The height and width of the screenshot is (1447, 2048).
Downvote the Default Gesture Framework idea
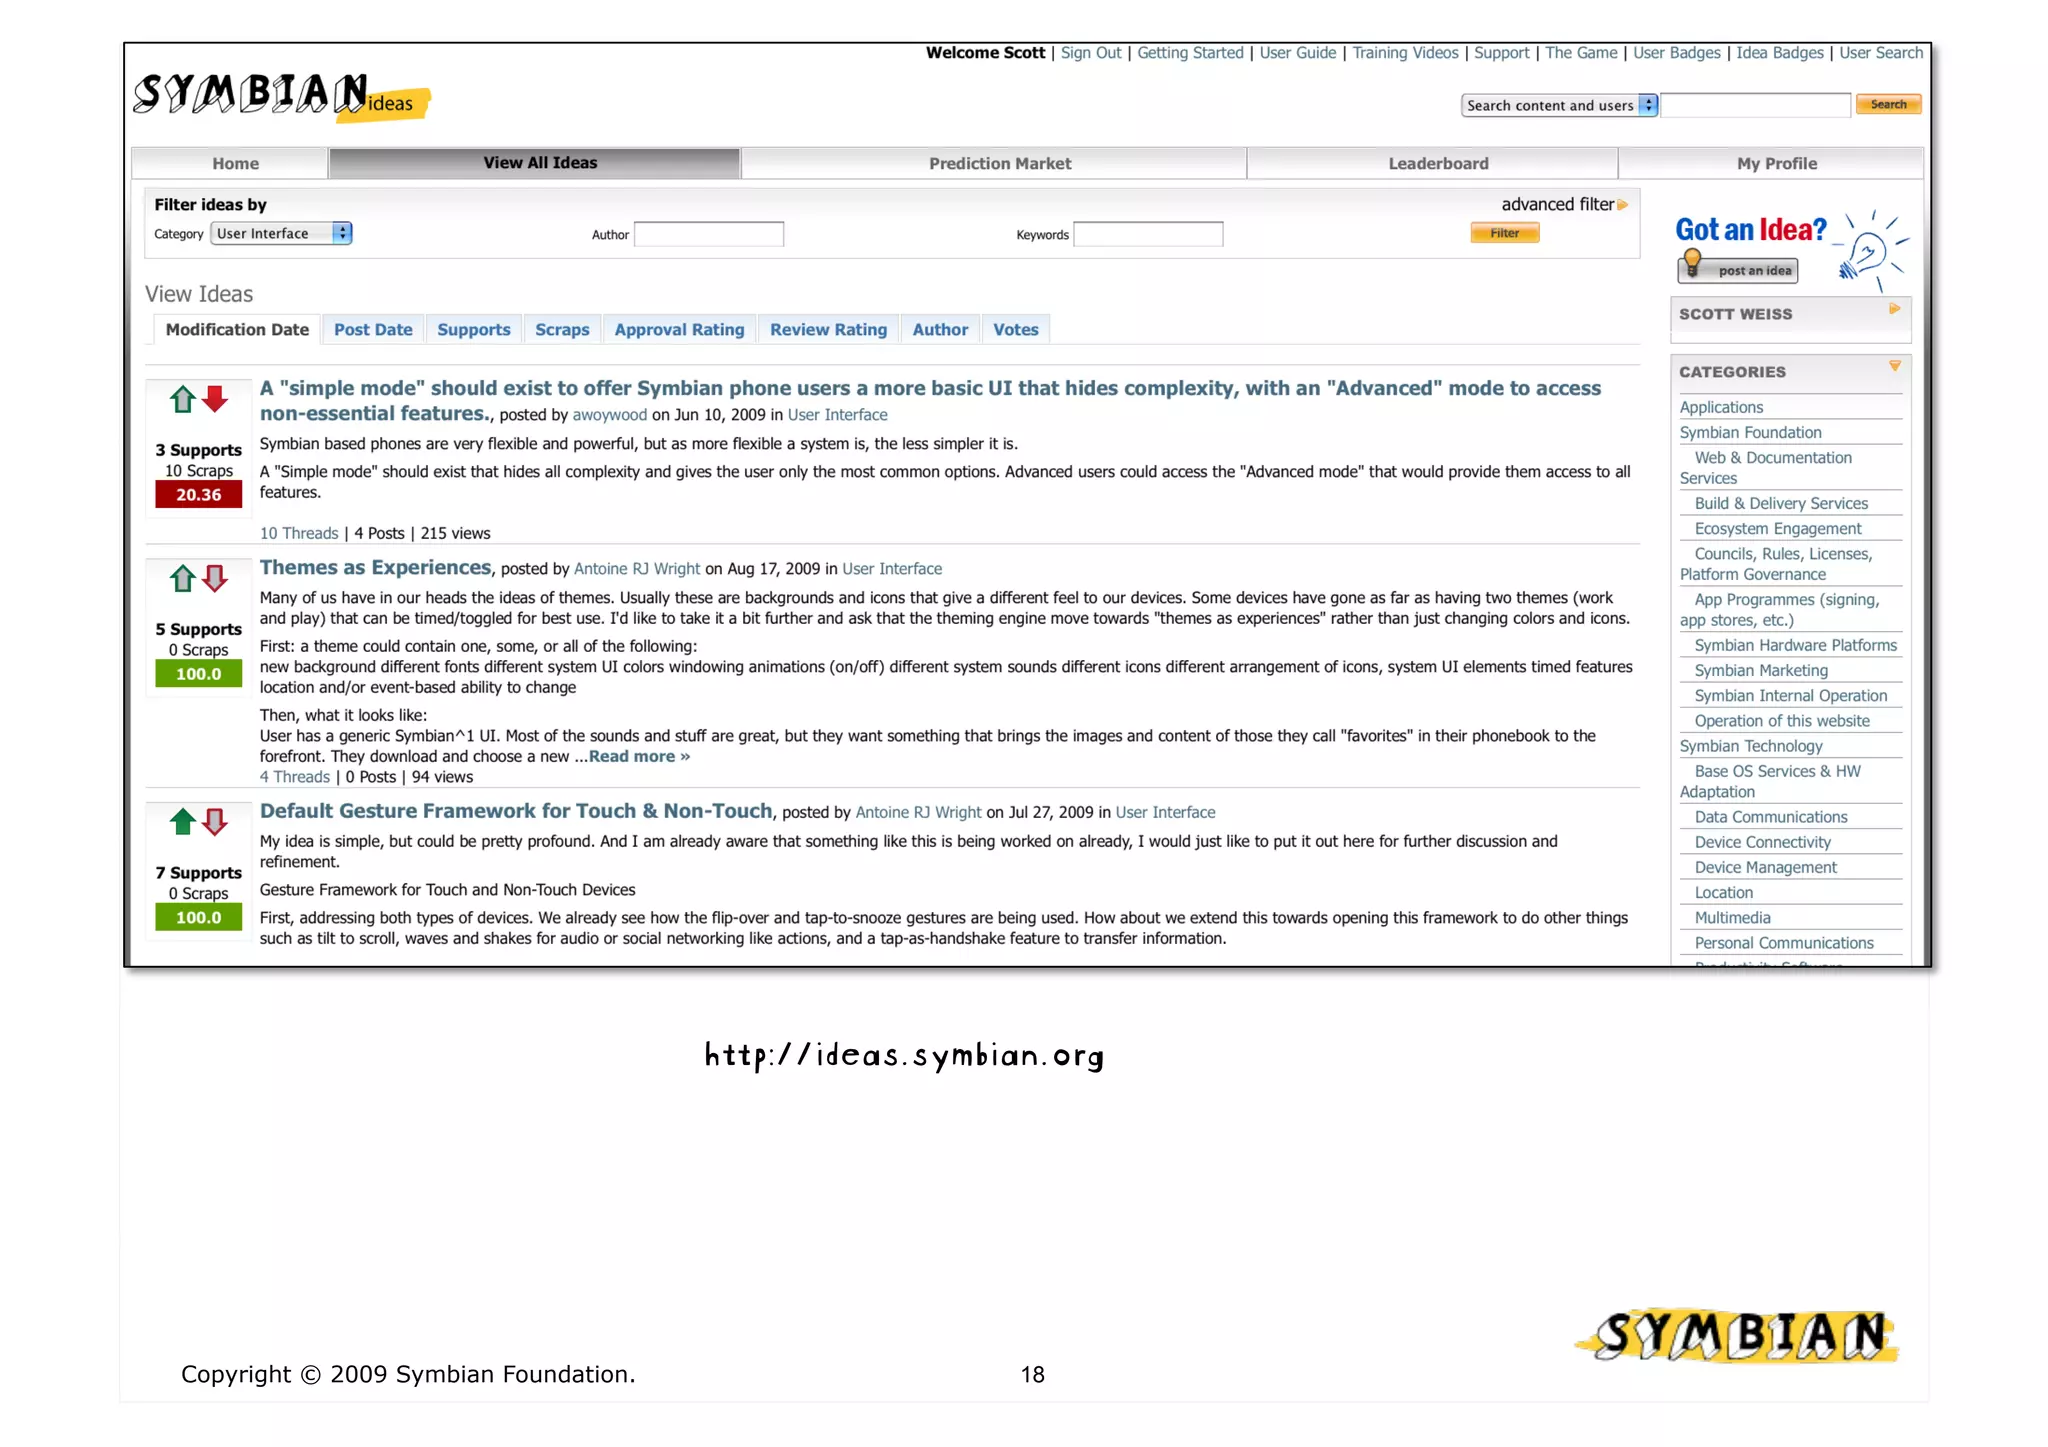pos(215,822)
